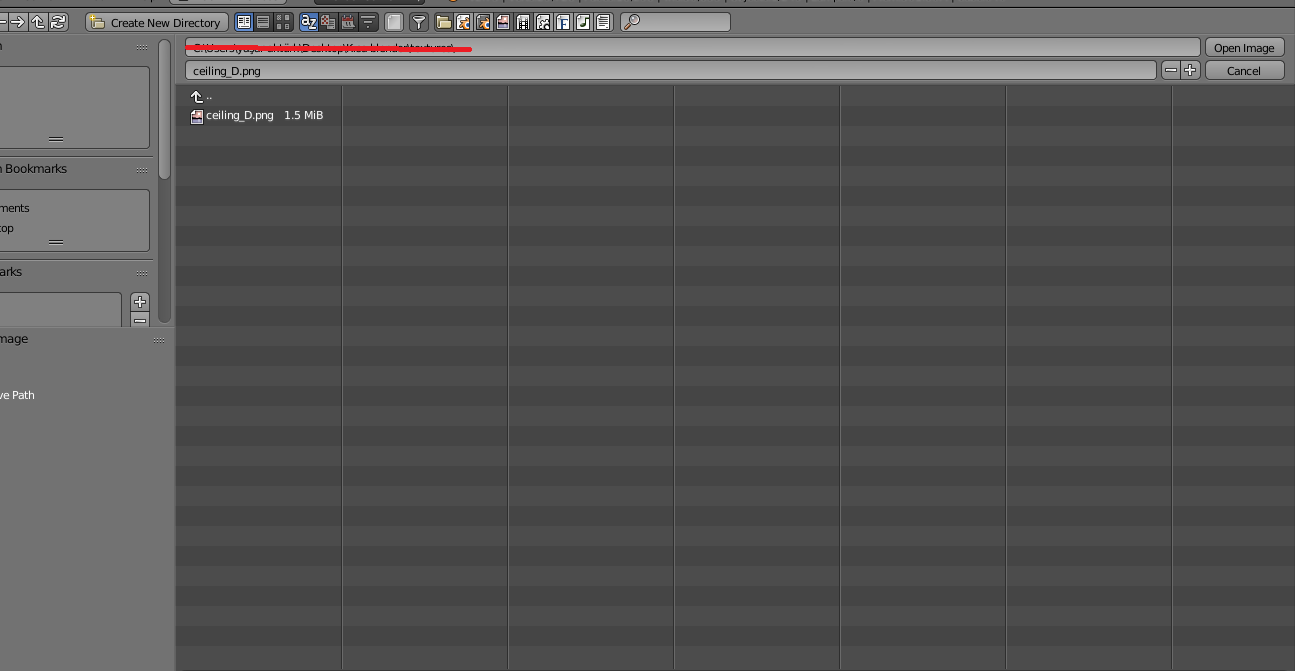Image resolution: width=1295 pixels, height=671 pixels.
Task: Toggle the text files filter
Action: [x=603, y=22]
